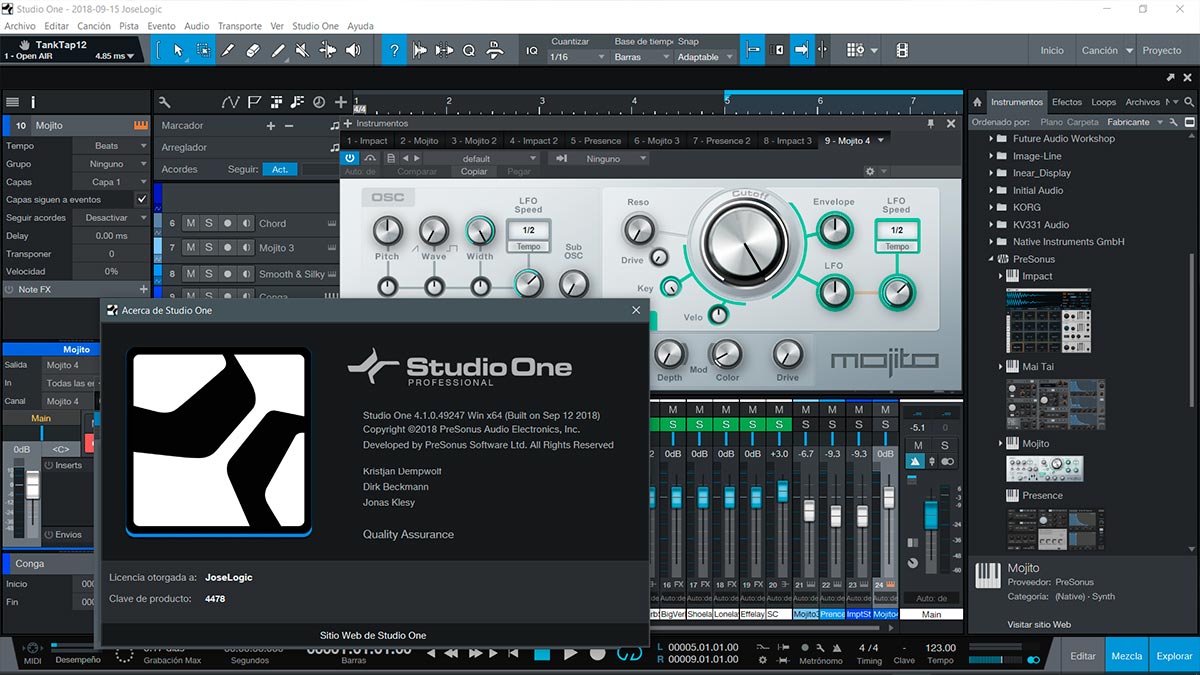Open the Archivo menu
1200x675 pixels.
(x=20, y=26)
